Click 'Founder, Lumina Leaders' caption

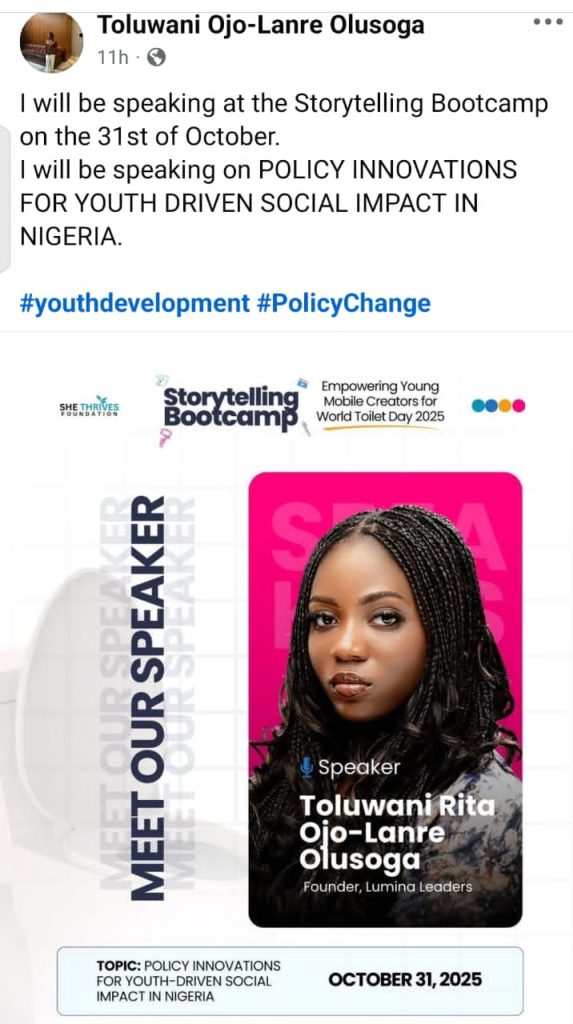point(387,887)
